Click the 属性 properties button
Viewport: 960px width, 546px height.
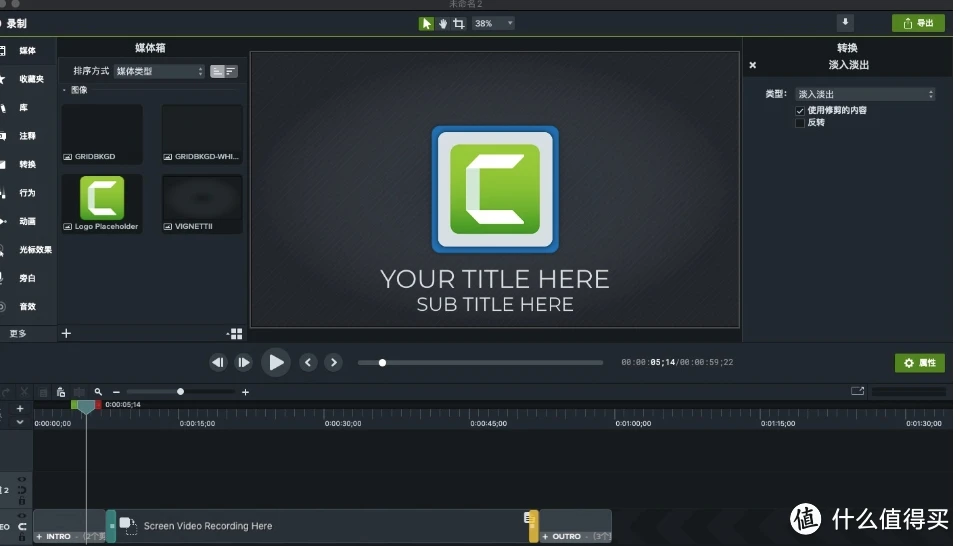919,363
